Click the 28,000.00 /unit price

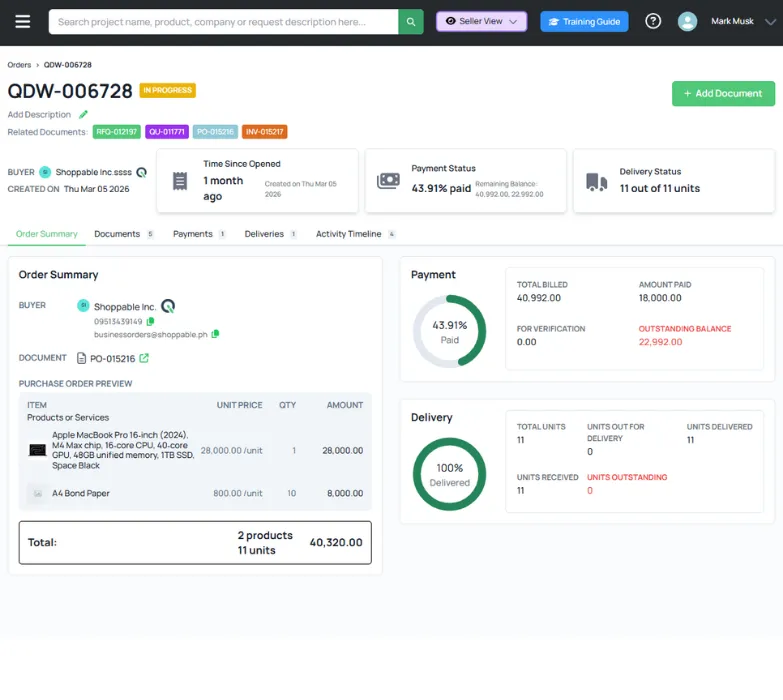tap(231, 450)
